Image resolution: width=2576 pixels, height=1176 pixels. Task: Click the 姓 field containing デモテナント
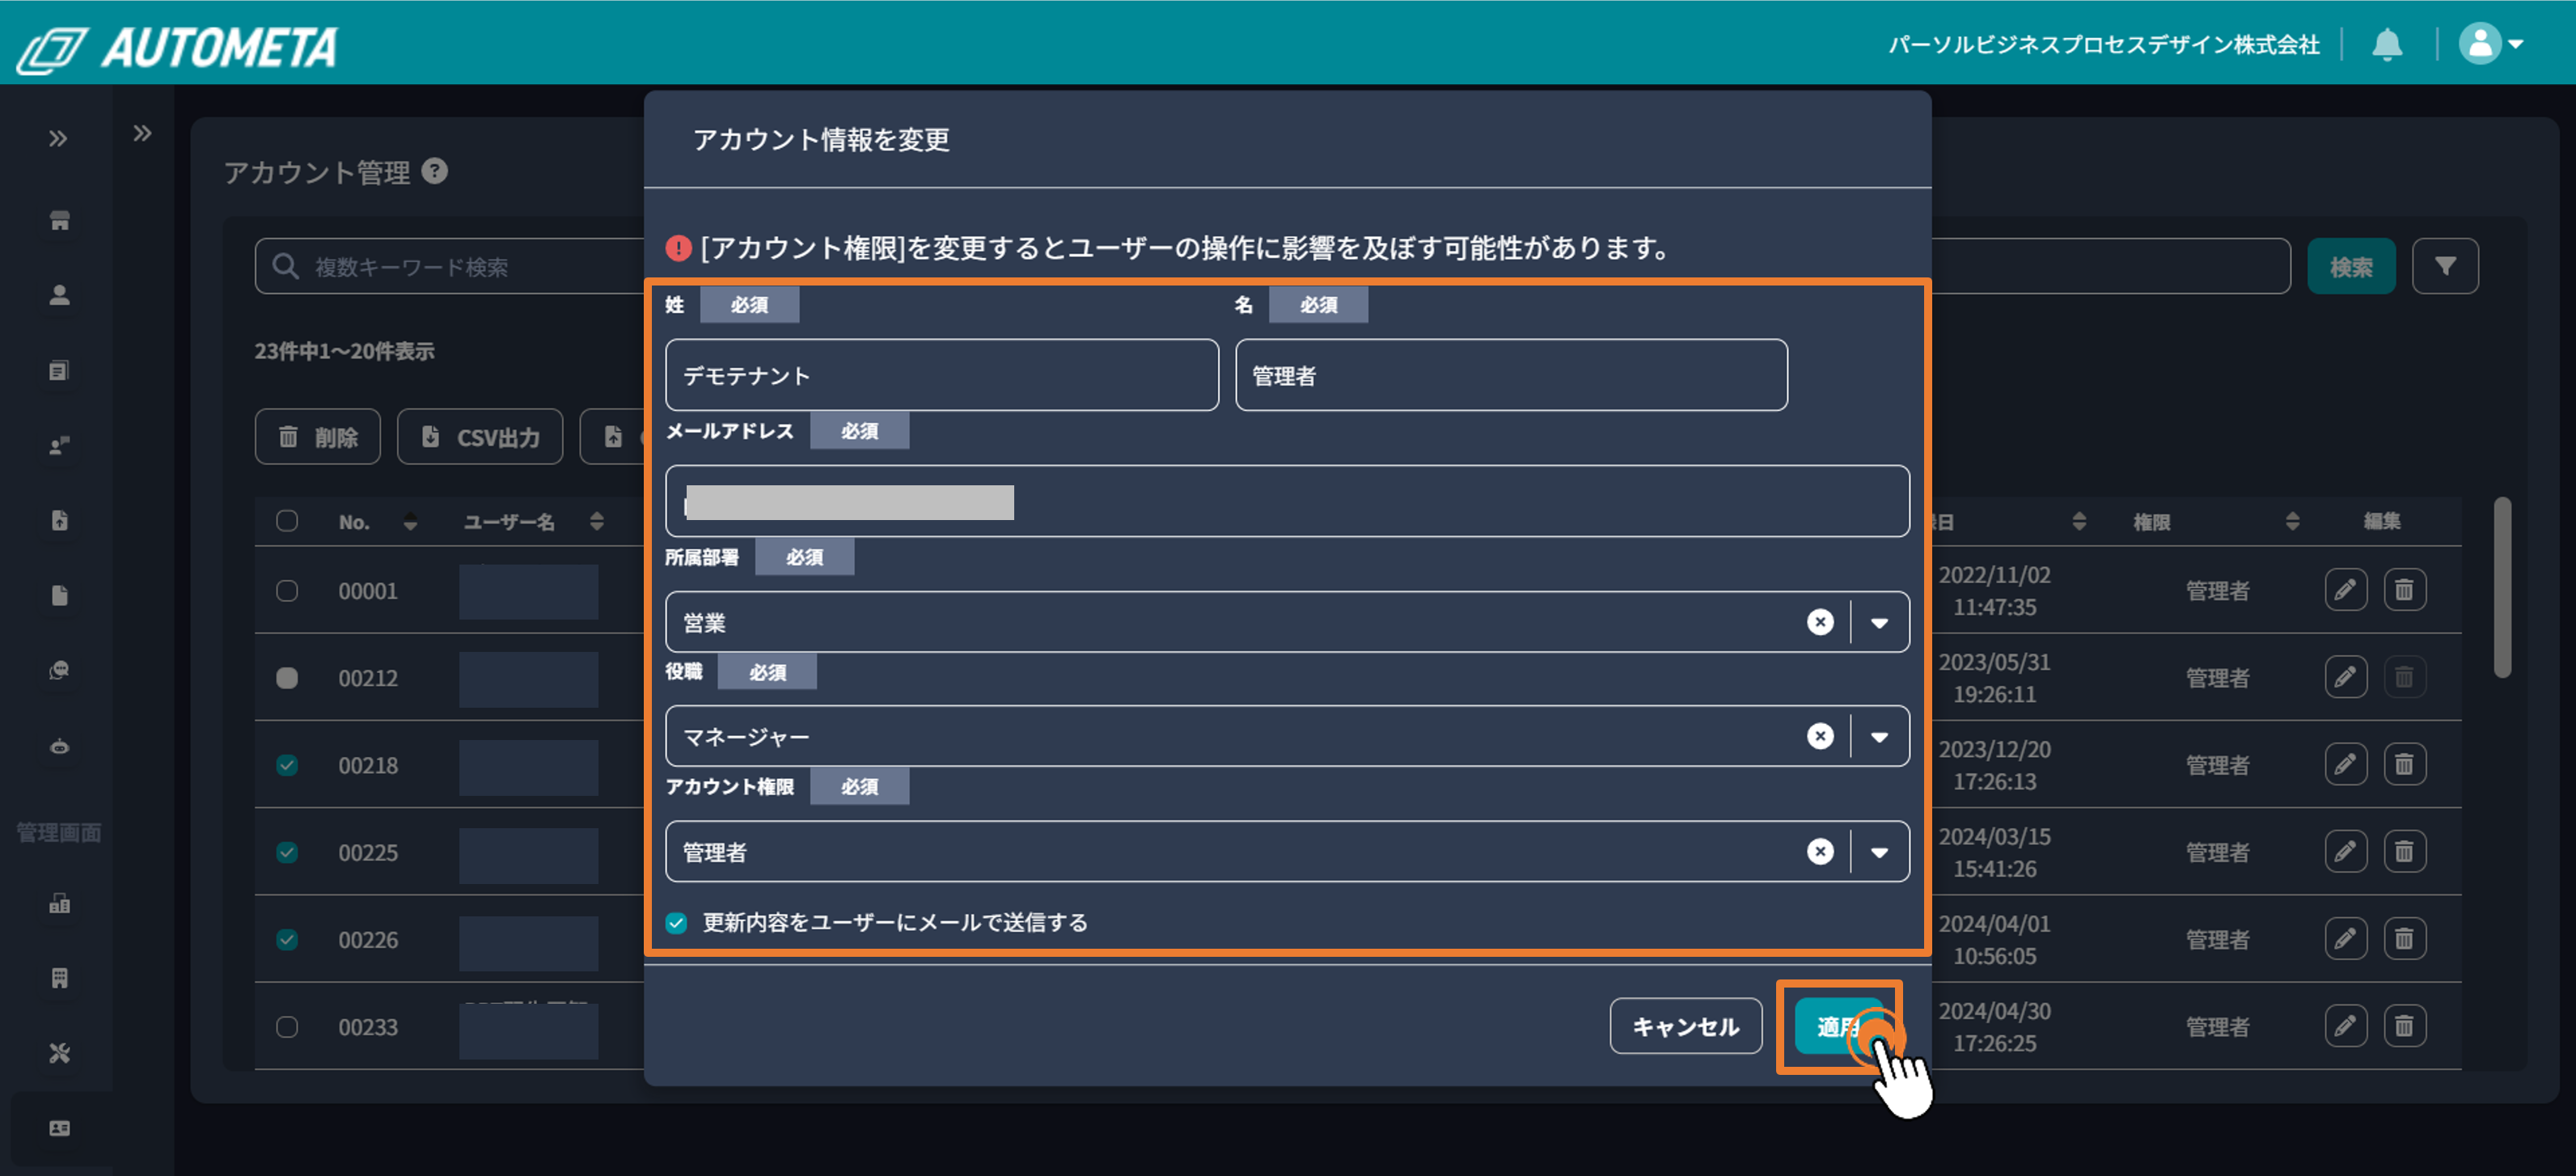[942, 375]
